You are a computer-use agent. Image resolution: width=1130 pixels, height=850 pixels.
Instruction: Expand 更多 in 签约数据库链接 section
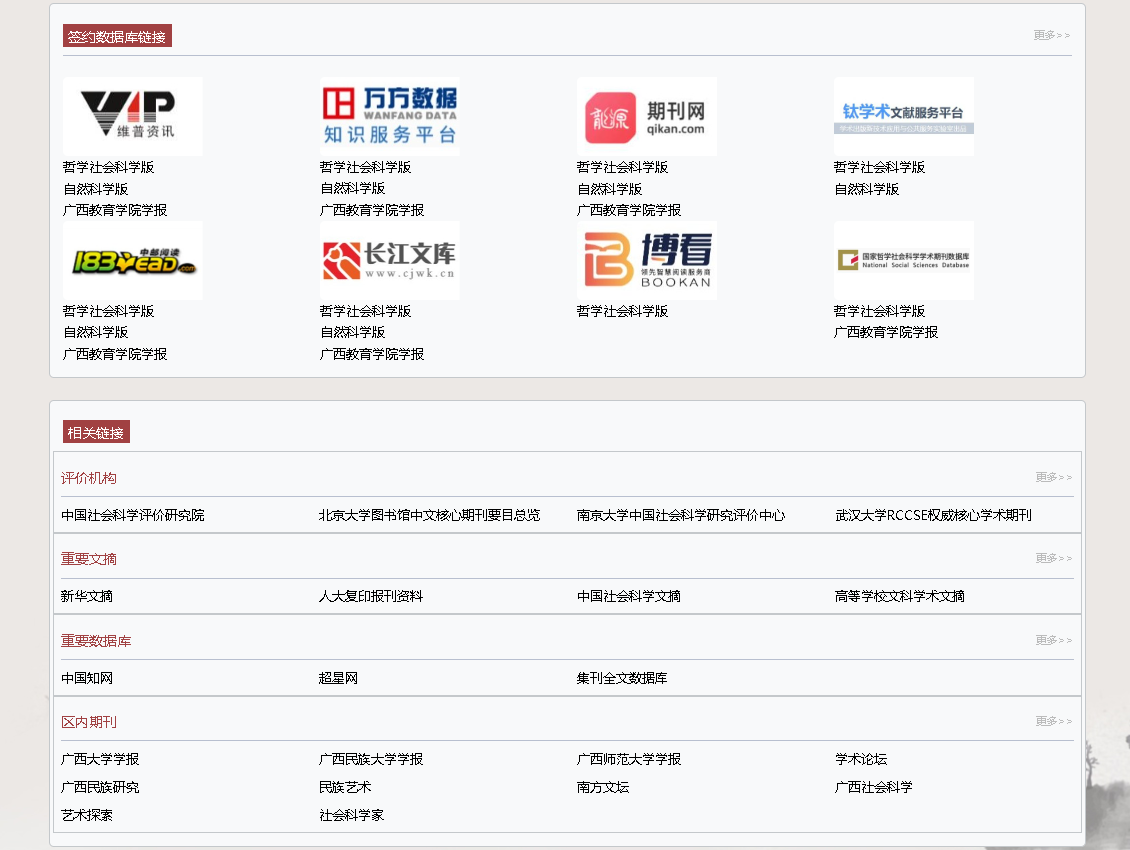click(x=1051, y=35)
